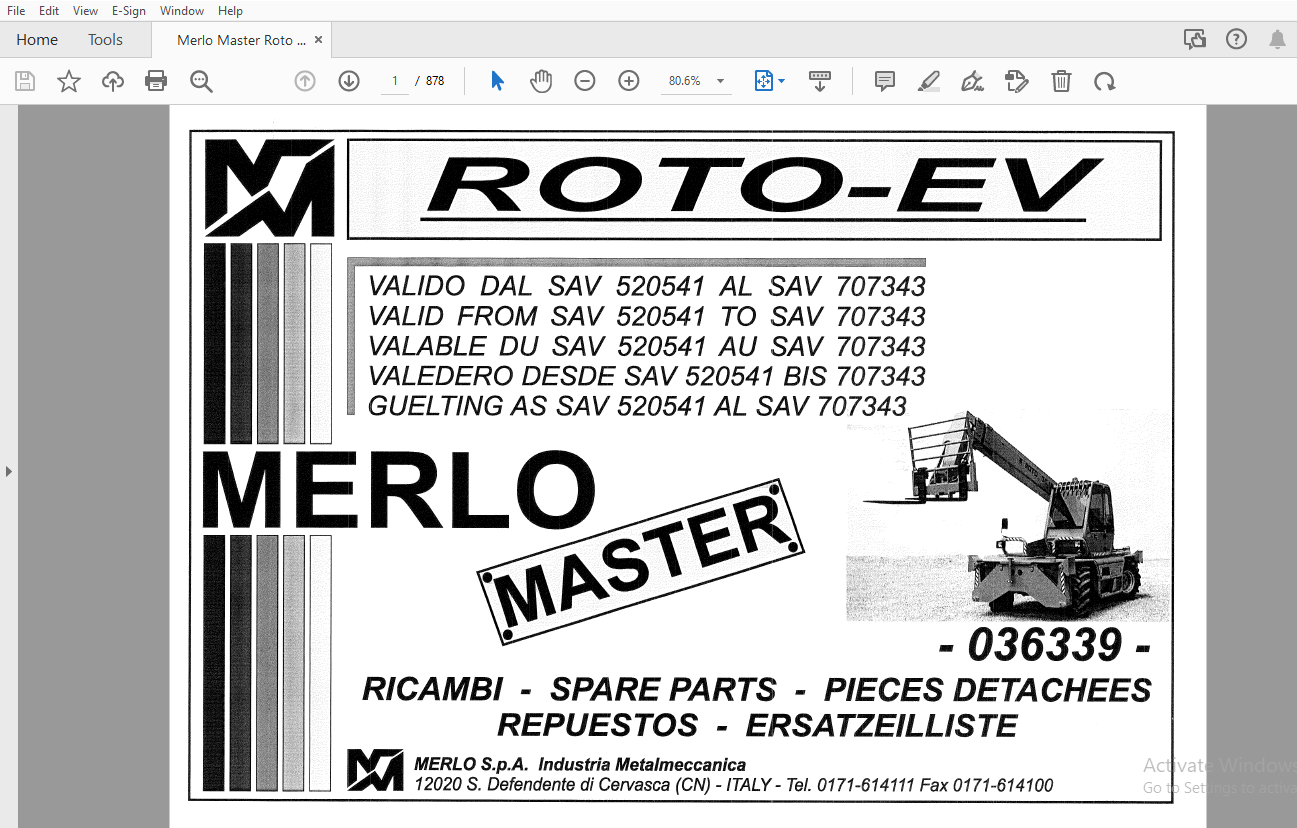Click the Save file icon
The height and width of the screenshot is (828, 1297).
(x=25, y=81)
